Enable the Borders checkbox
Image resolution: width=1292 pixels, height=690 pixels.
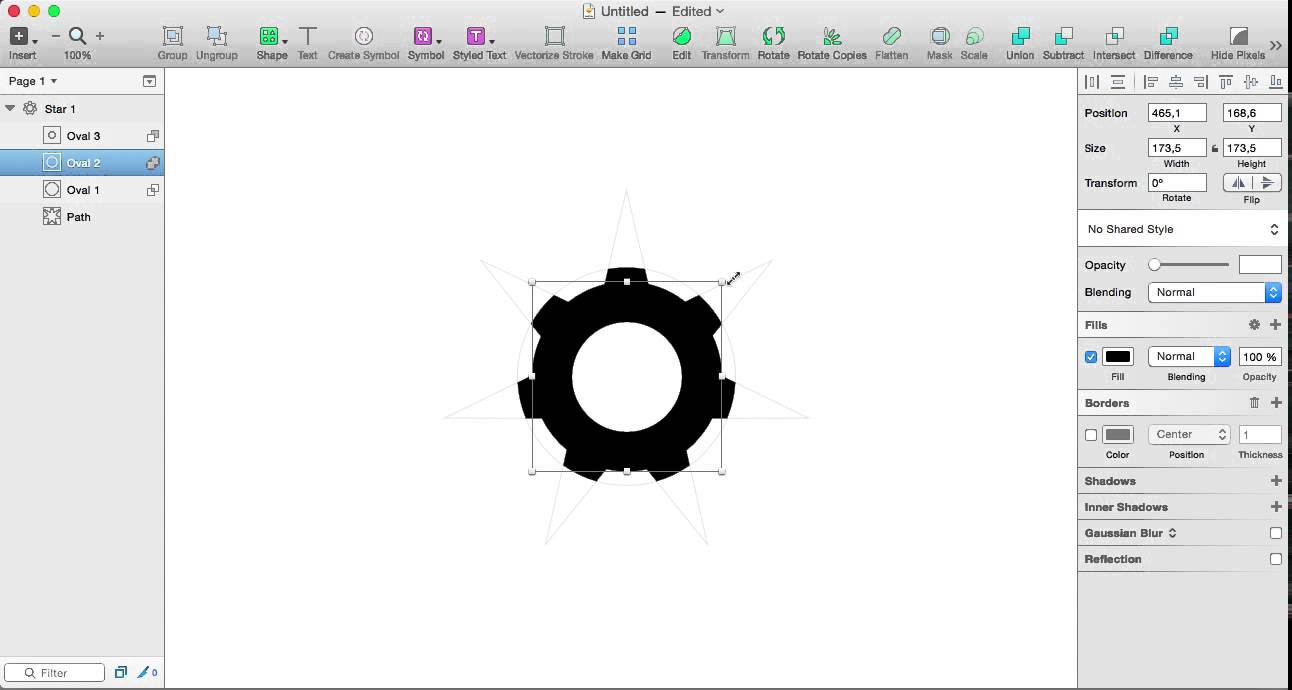tap(1091, 435)
